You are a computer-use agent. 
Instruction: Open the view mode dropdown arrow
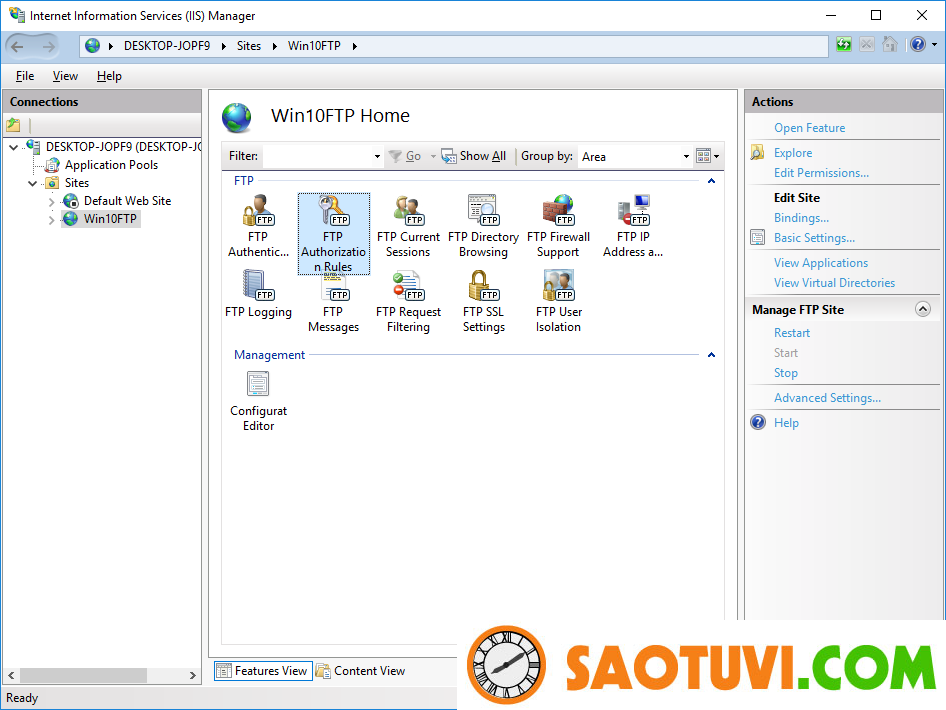pos(716,157)
